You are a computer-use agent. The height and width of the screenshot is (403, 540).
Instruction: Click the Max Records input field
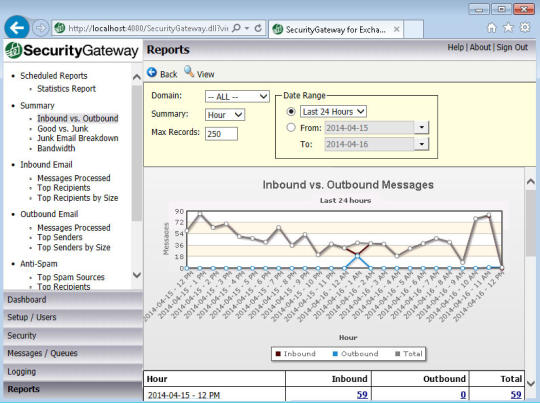coord(221,134)
